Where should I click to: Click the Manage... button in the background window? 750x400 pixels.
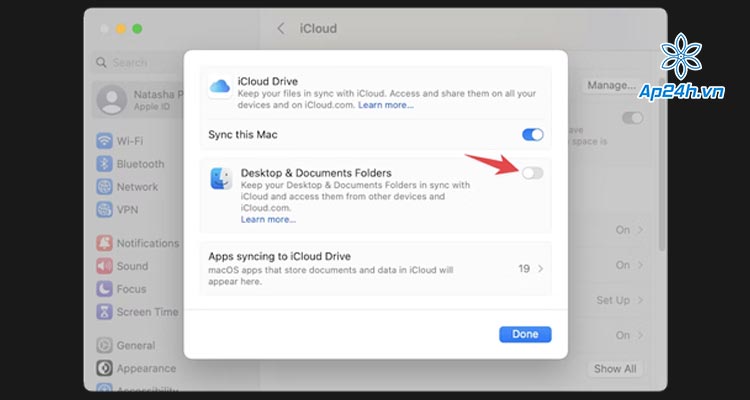(611, 86)
